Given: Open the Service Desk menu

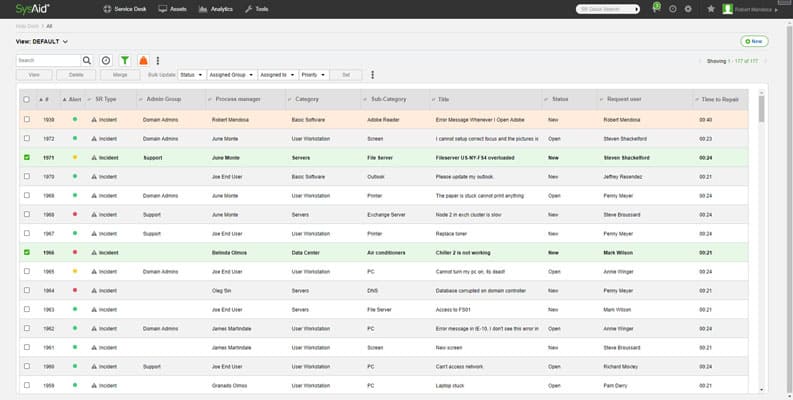Looking at the screenshot, I should (x=125, y=9).
